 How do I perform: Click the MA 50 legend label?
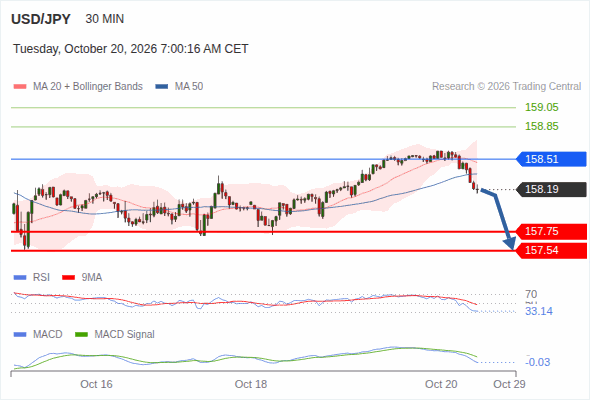[189, 87]
